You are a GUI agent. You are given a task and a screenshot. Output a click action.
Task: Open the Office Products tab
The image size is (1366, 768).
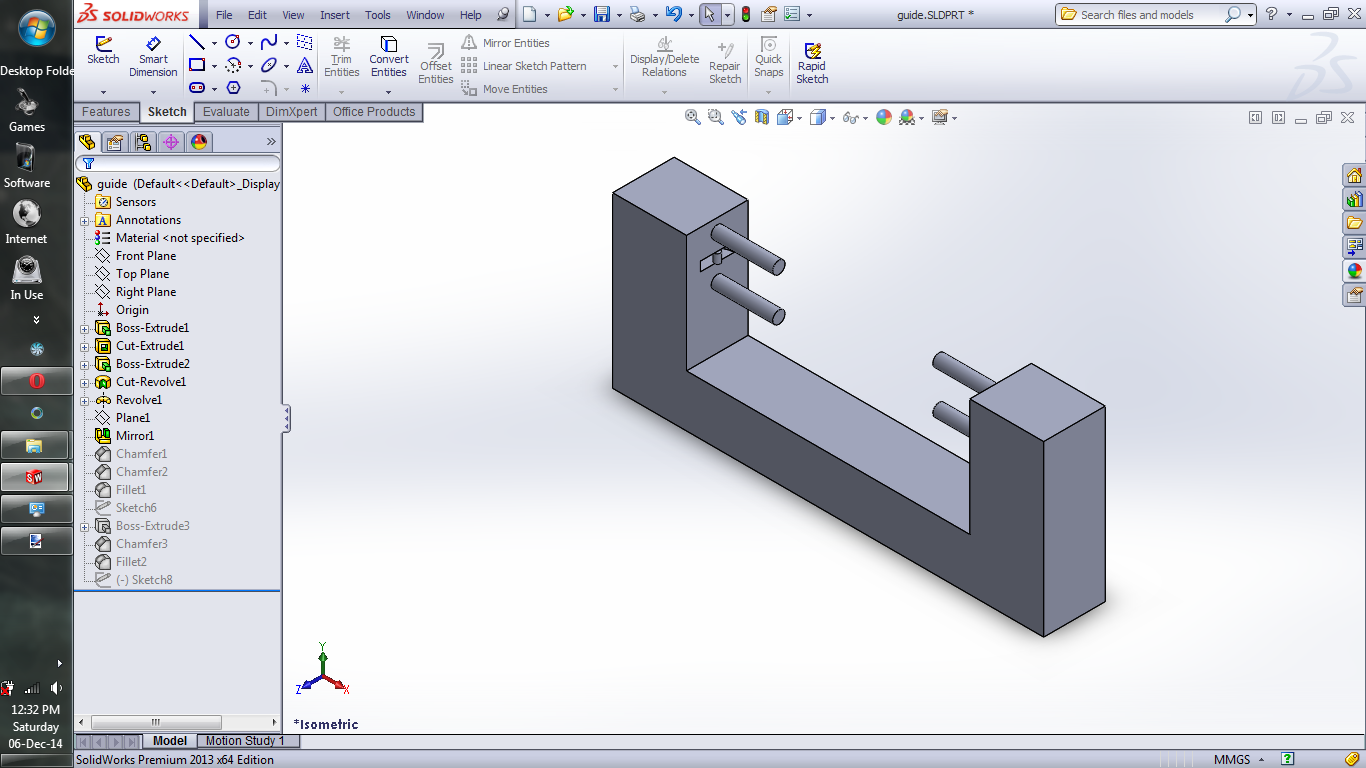374,112
